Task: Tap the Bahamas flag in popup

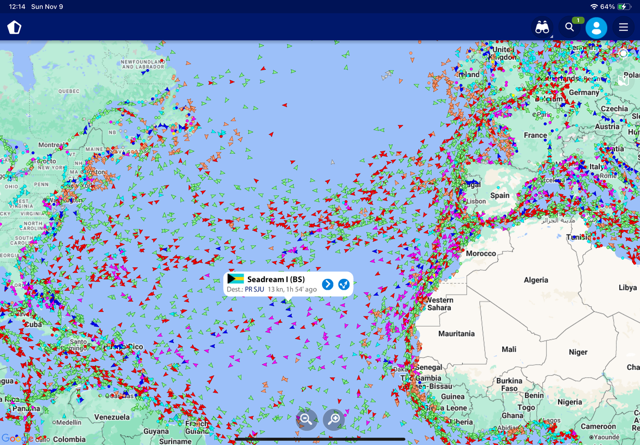Action: point(236,279)
